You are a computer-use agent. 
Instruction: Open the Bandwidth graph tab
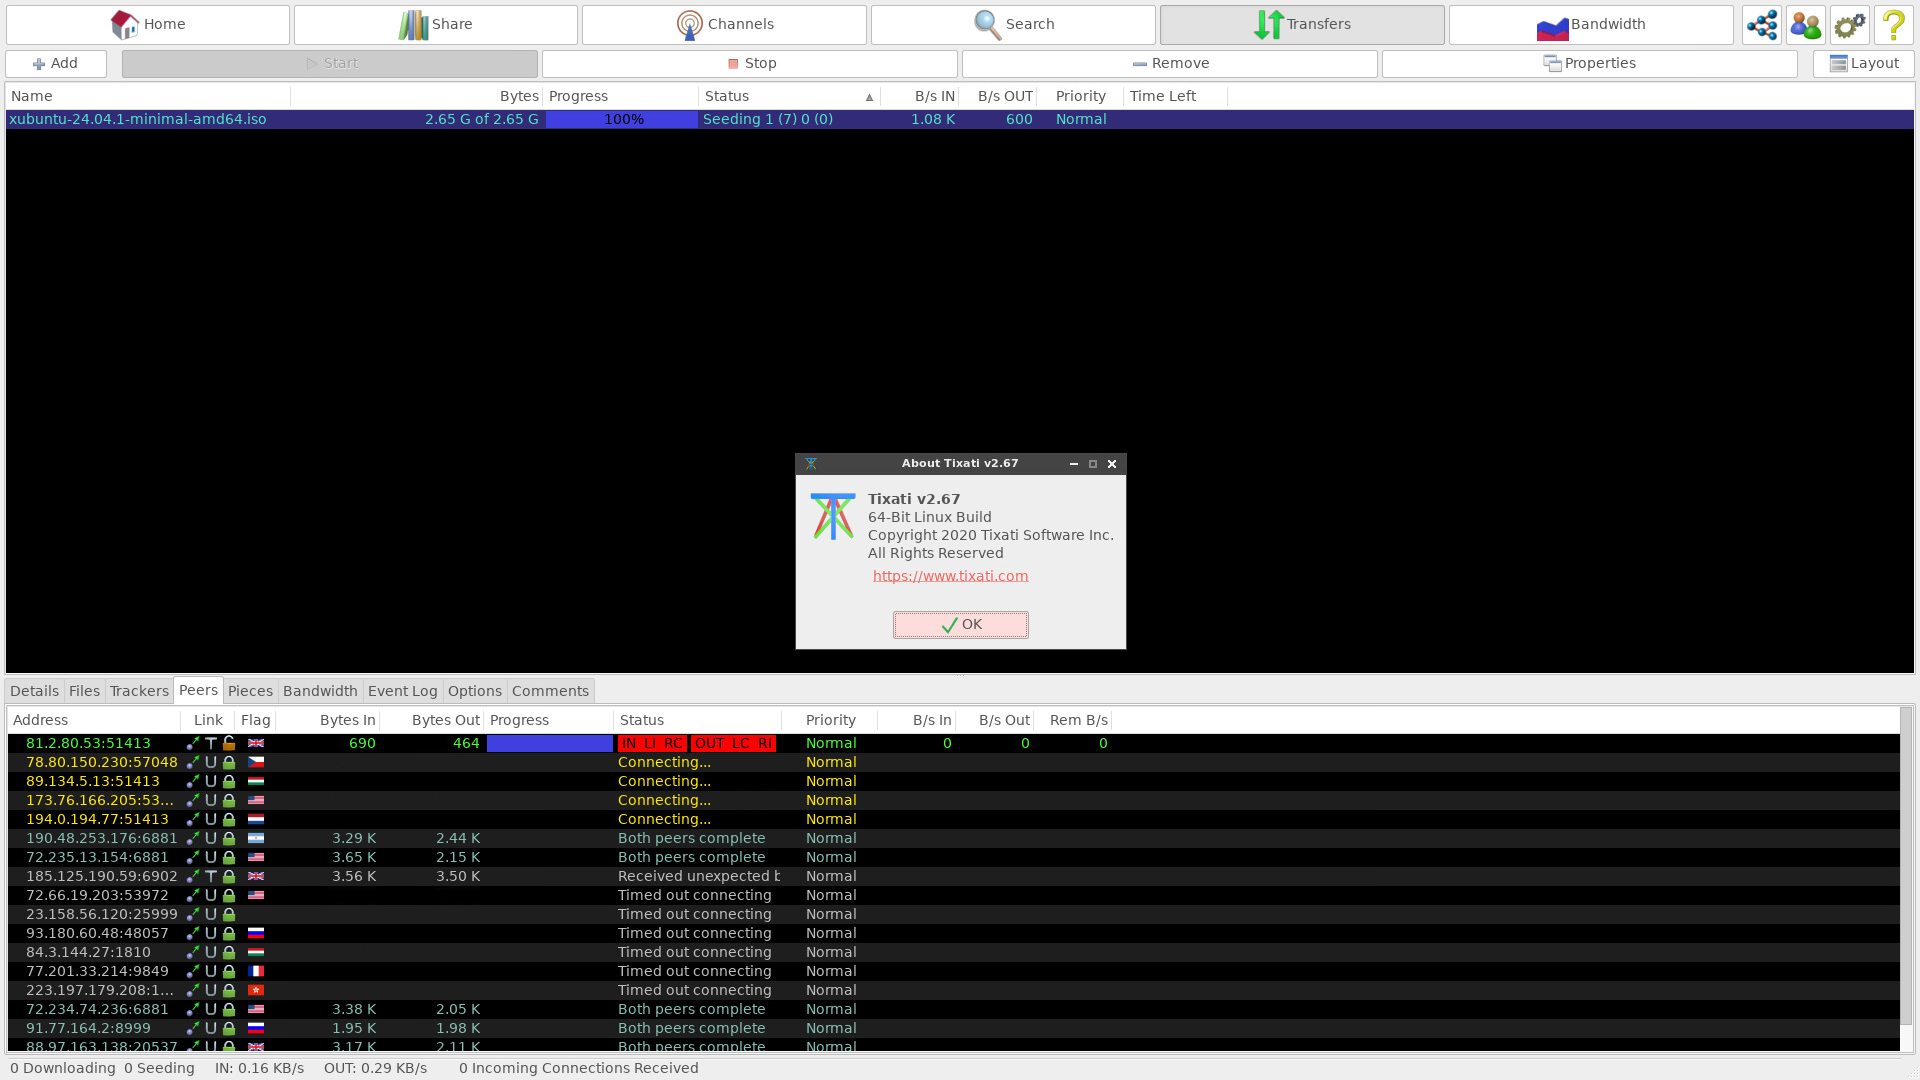[1590, 24]
